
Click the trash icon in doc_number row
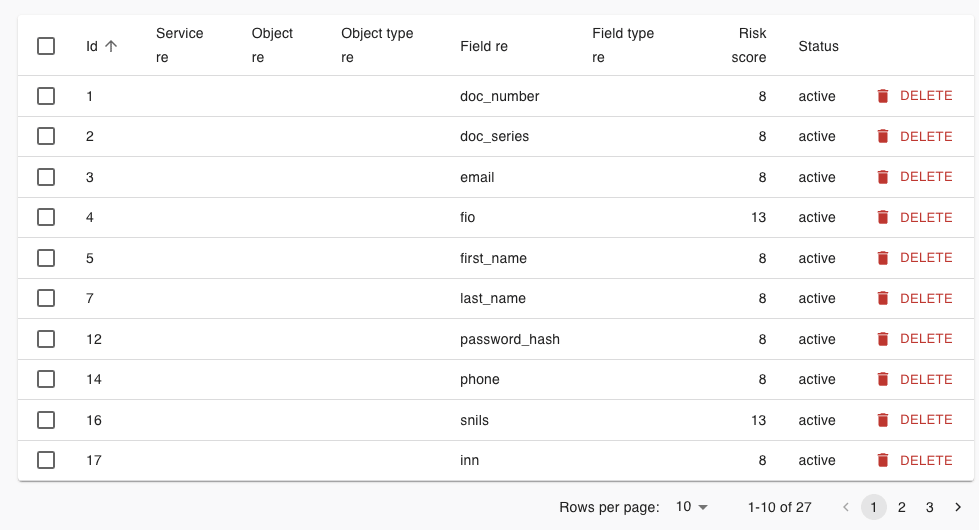point(883,96)
